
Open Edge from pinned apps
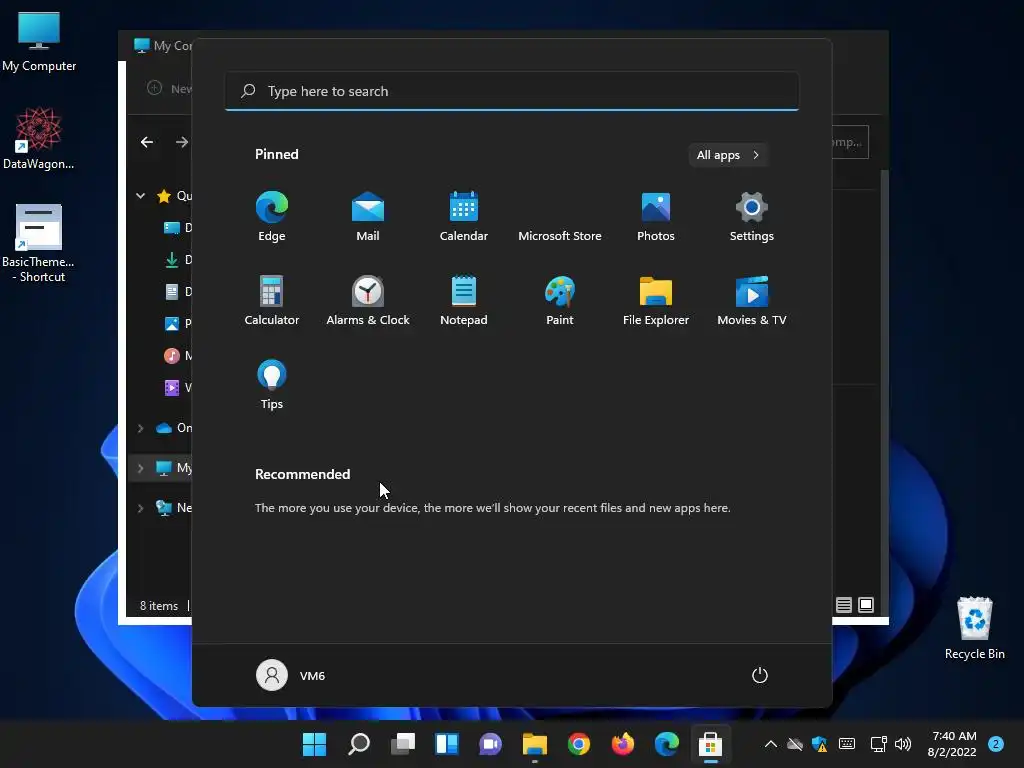272,216
